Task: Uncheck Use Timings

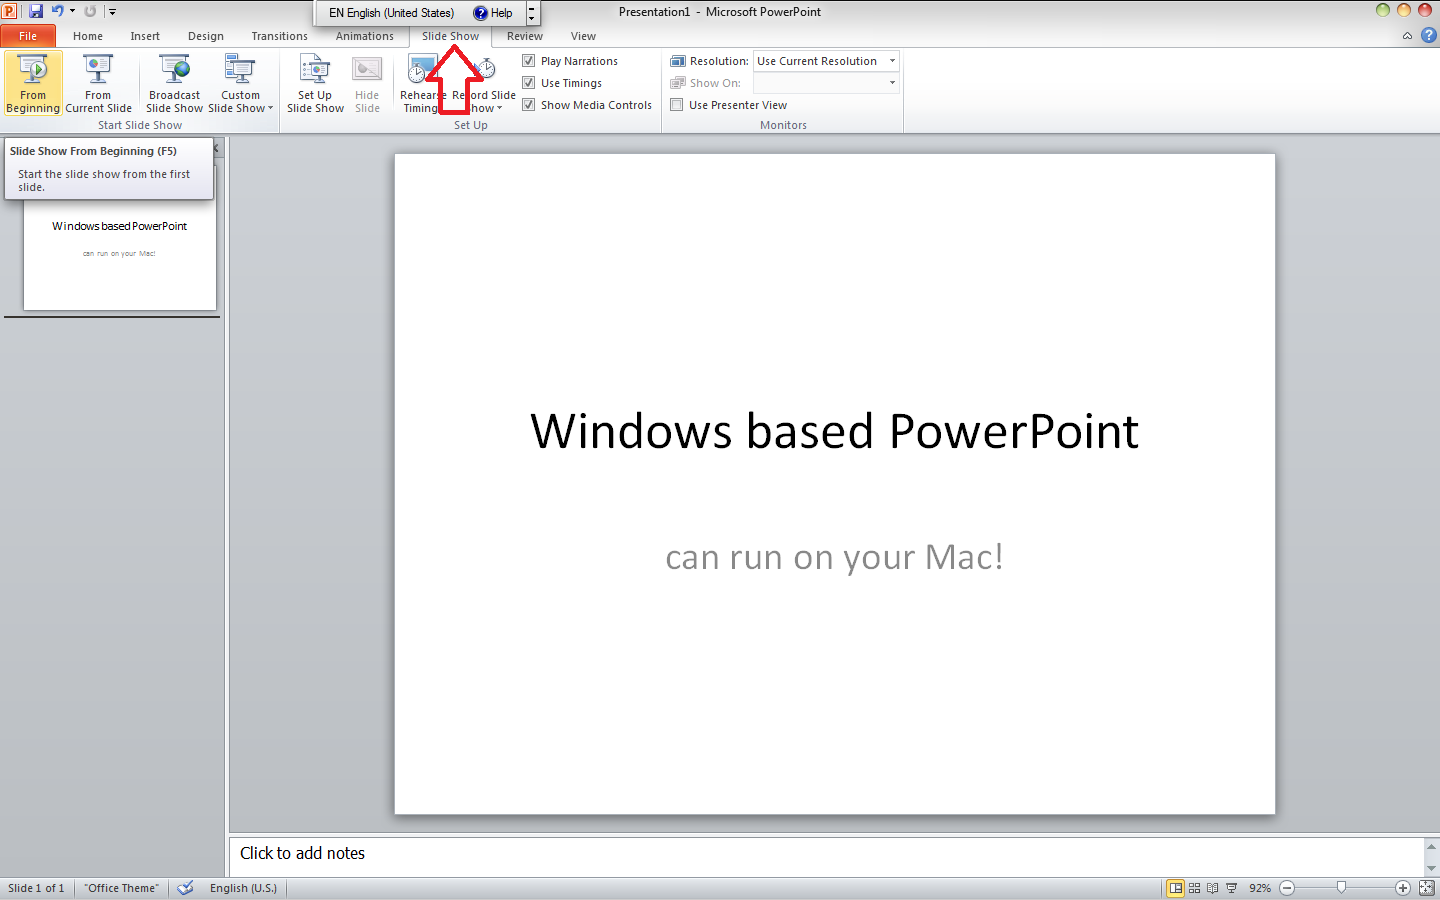Action: (x=529, y=83)
